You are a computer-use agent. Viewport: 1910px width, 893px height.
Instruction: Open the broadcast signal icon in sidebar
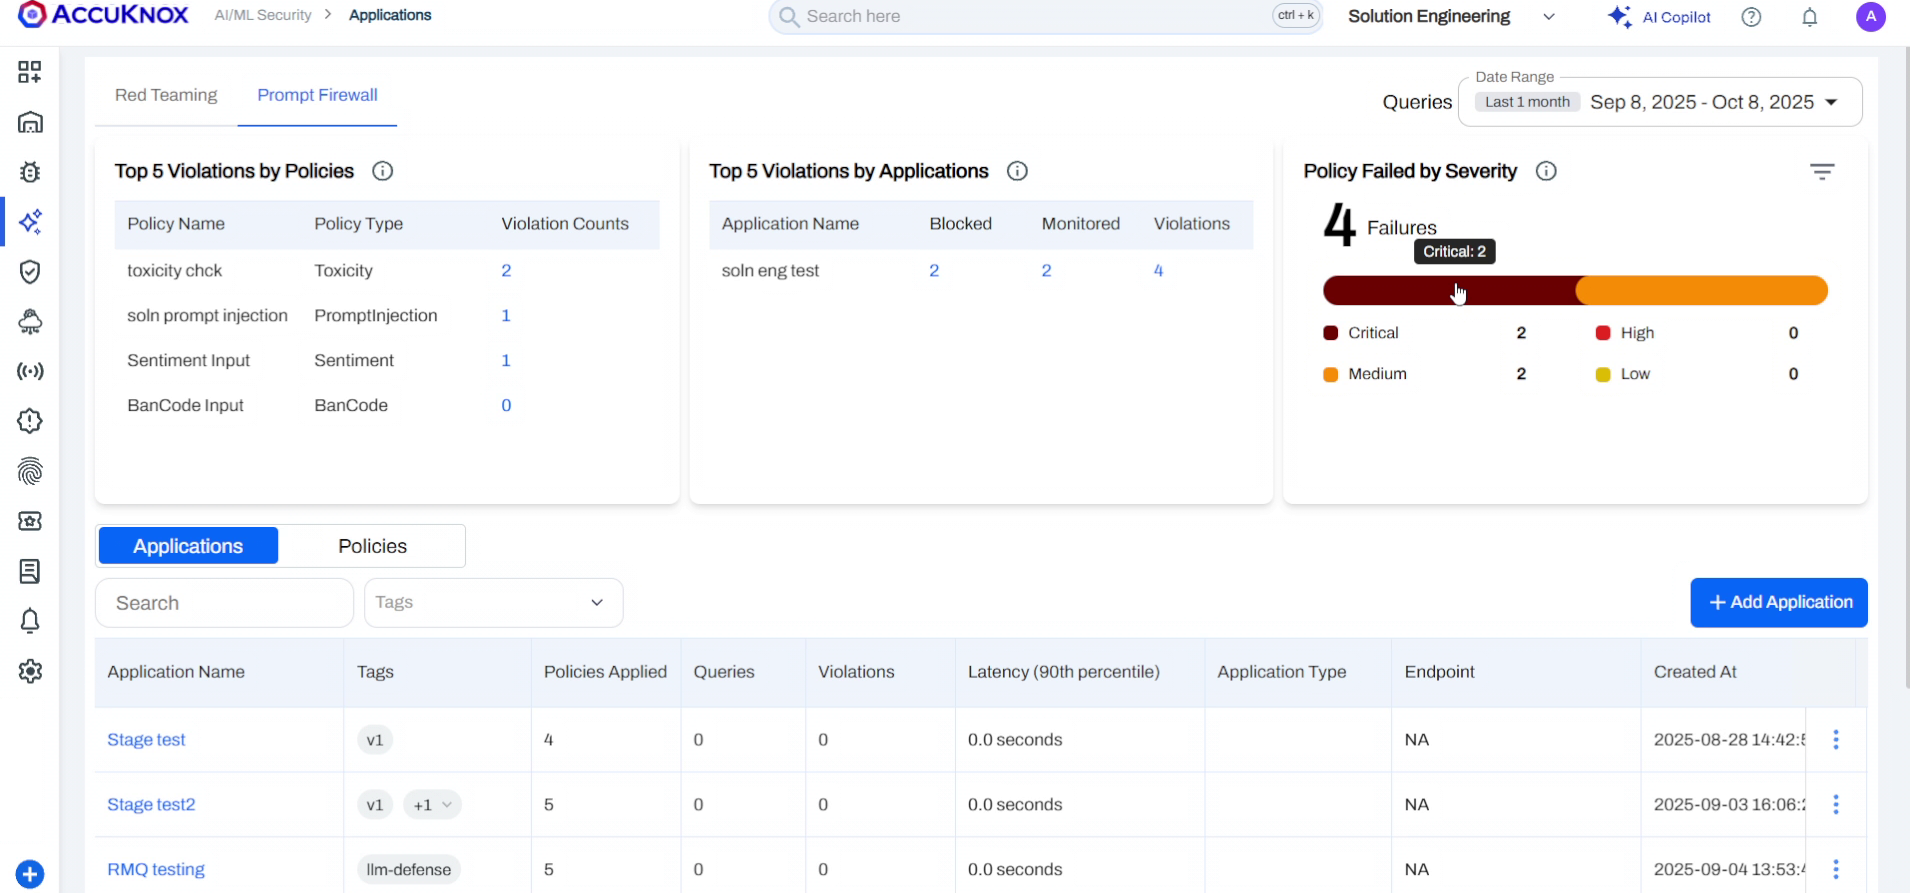pyautogui.click(x=30, y=372)
